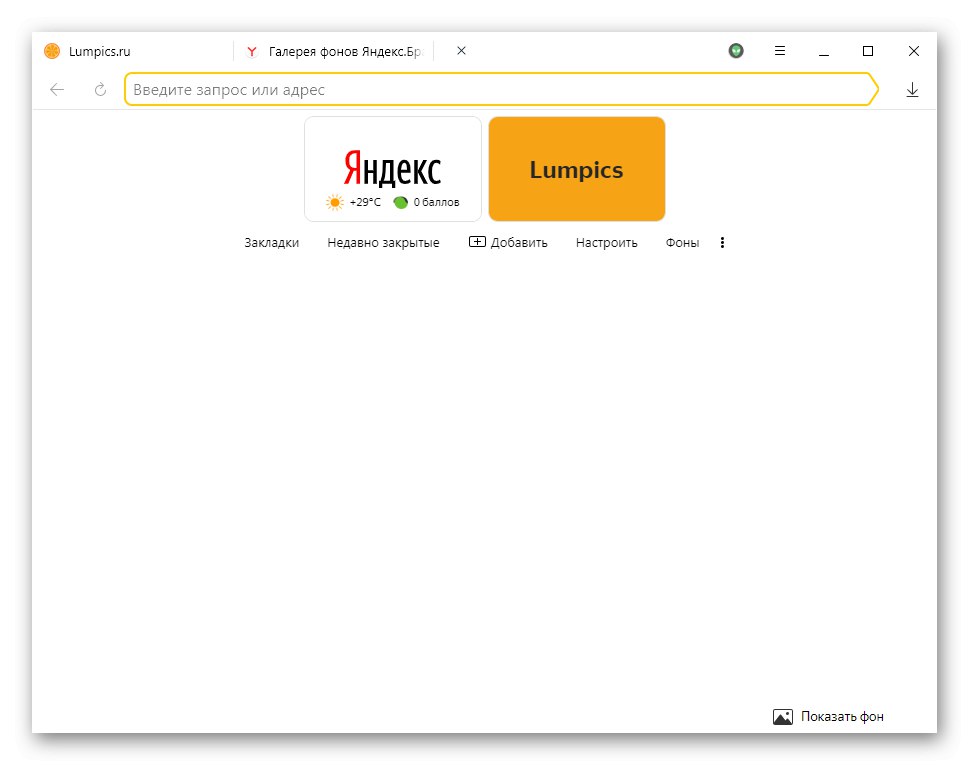Viewport: 969px width, 765px height.
Task: Click the 0 баллов traffic indicator
Action: coord(426,202)
